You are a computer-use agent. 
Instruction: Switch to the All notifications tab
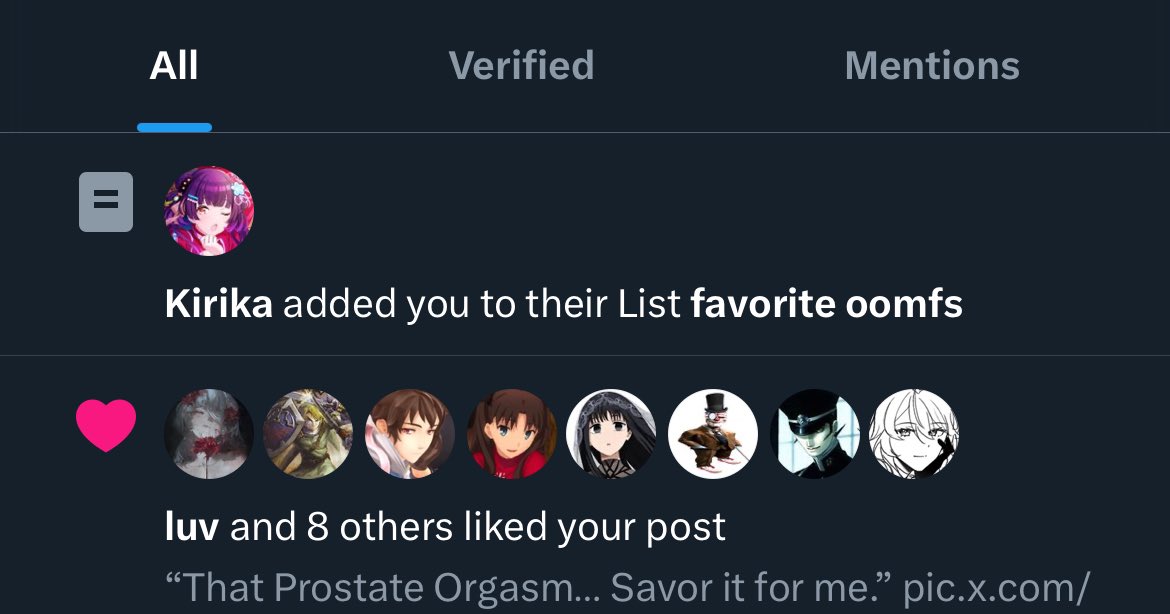click(x=174, y=66)
